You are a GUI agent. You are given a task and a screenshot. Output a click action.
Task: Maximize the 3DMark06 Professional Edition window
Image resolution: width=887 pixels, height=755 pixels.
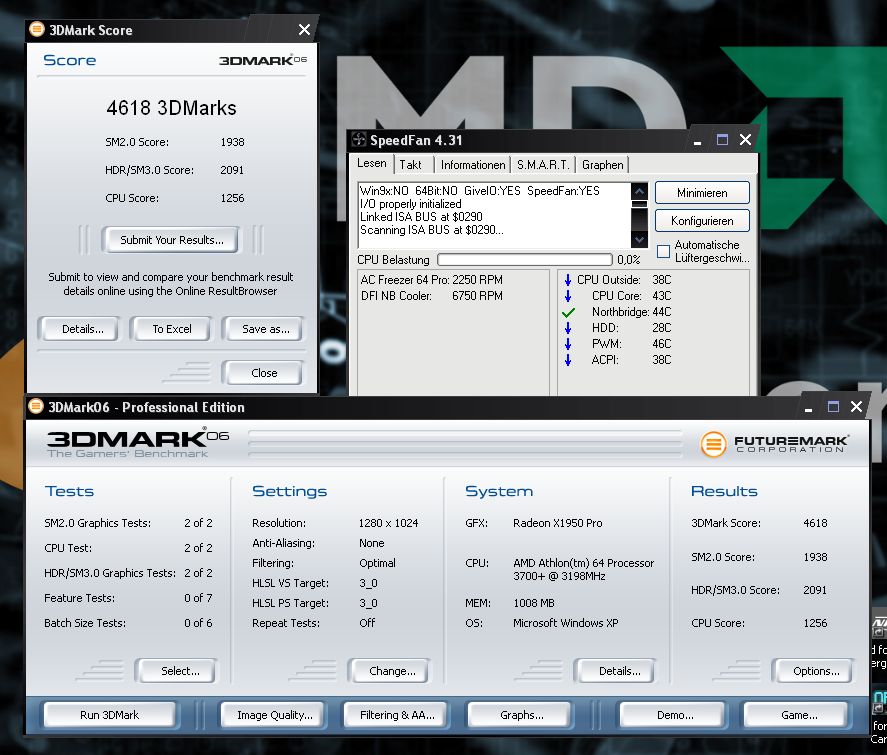point(833,407)
